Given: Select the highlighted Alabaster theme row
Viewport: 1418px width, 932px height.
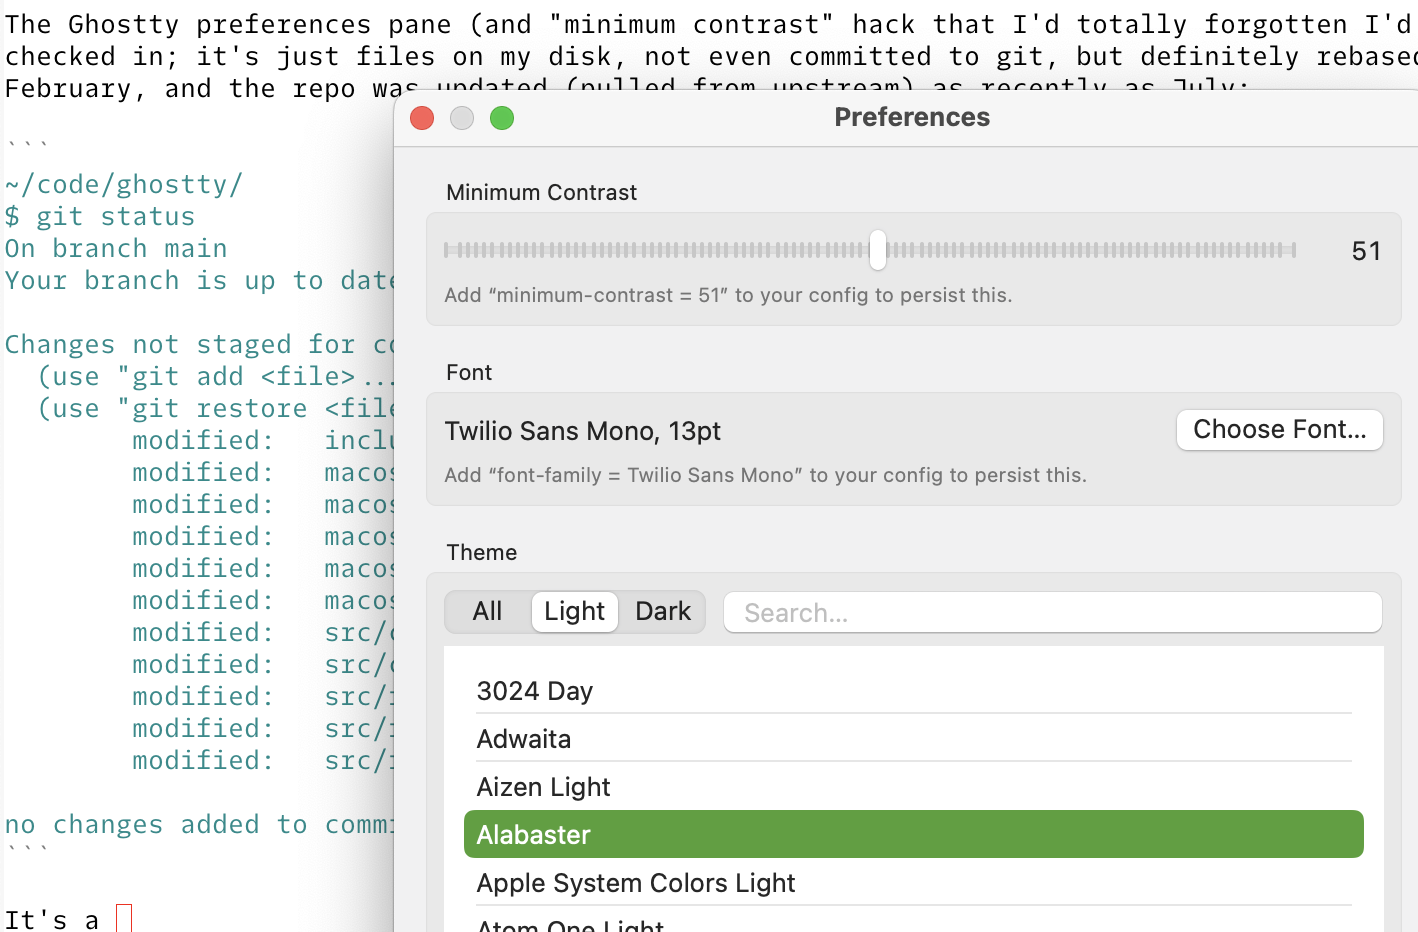Looking at the screenshot, I should (914, 834).
